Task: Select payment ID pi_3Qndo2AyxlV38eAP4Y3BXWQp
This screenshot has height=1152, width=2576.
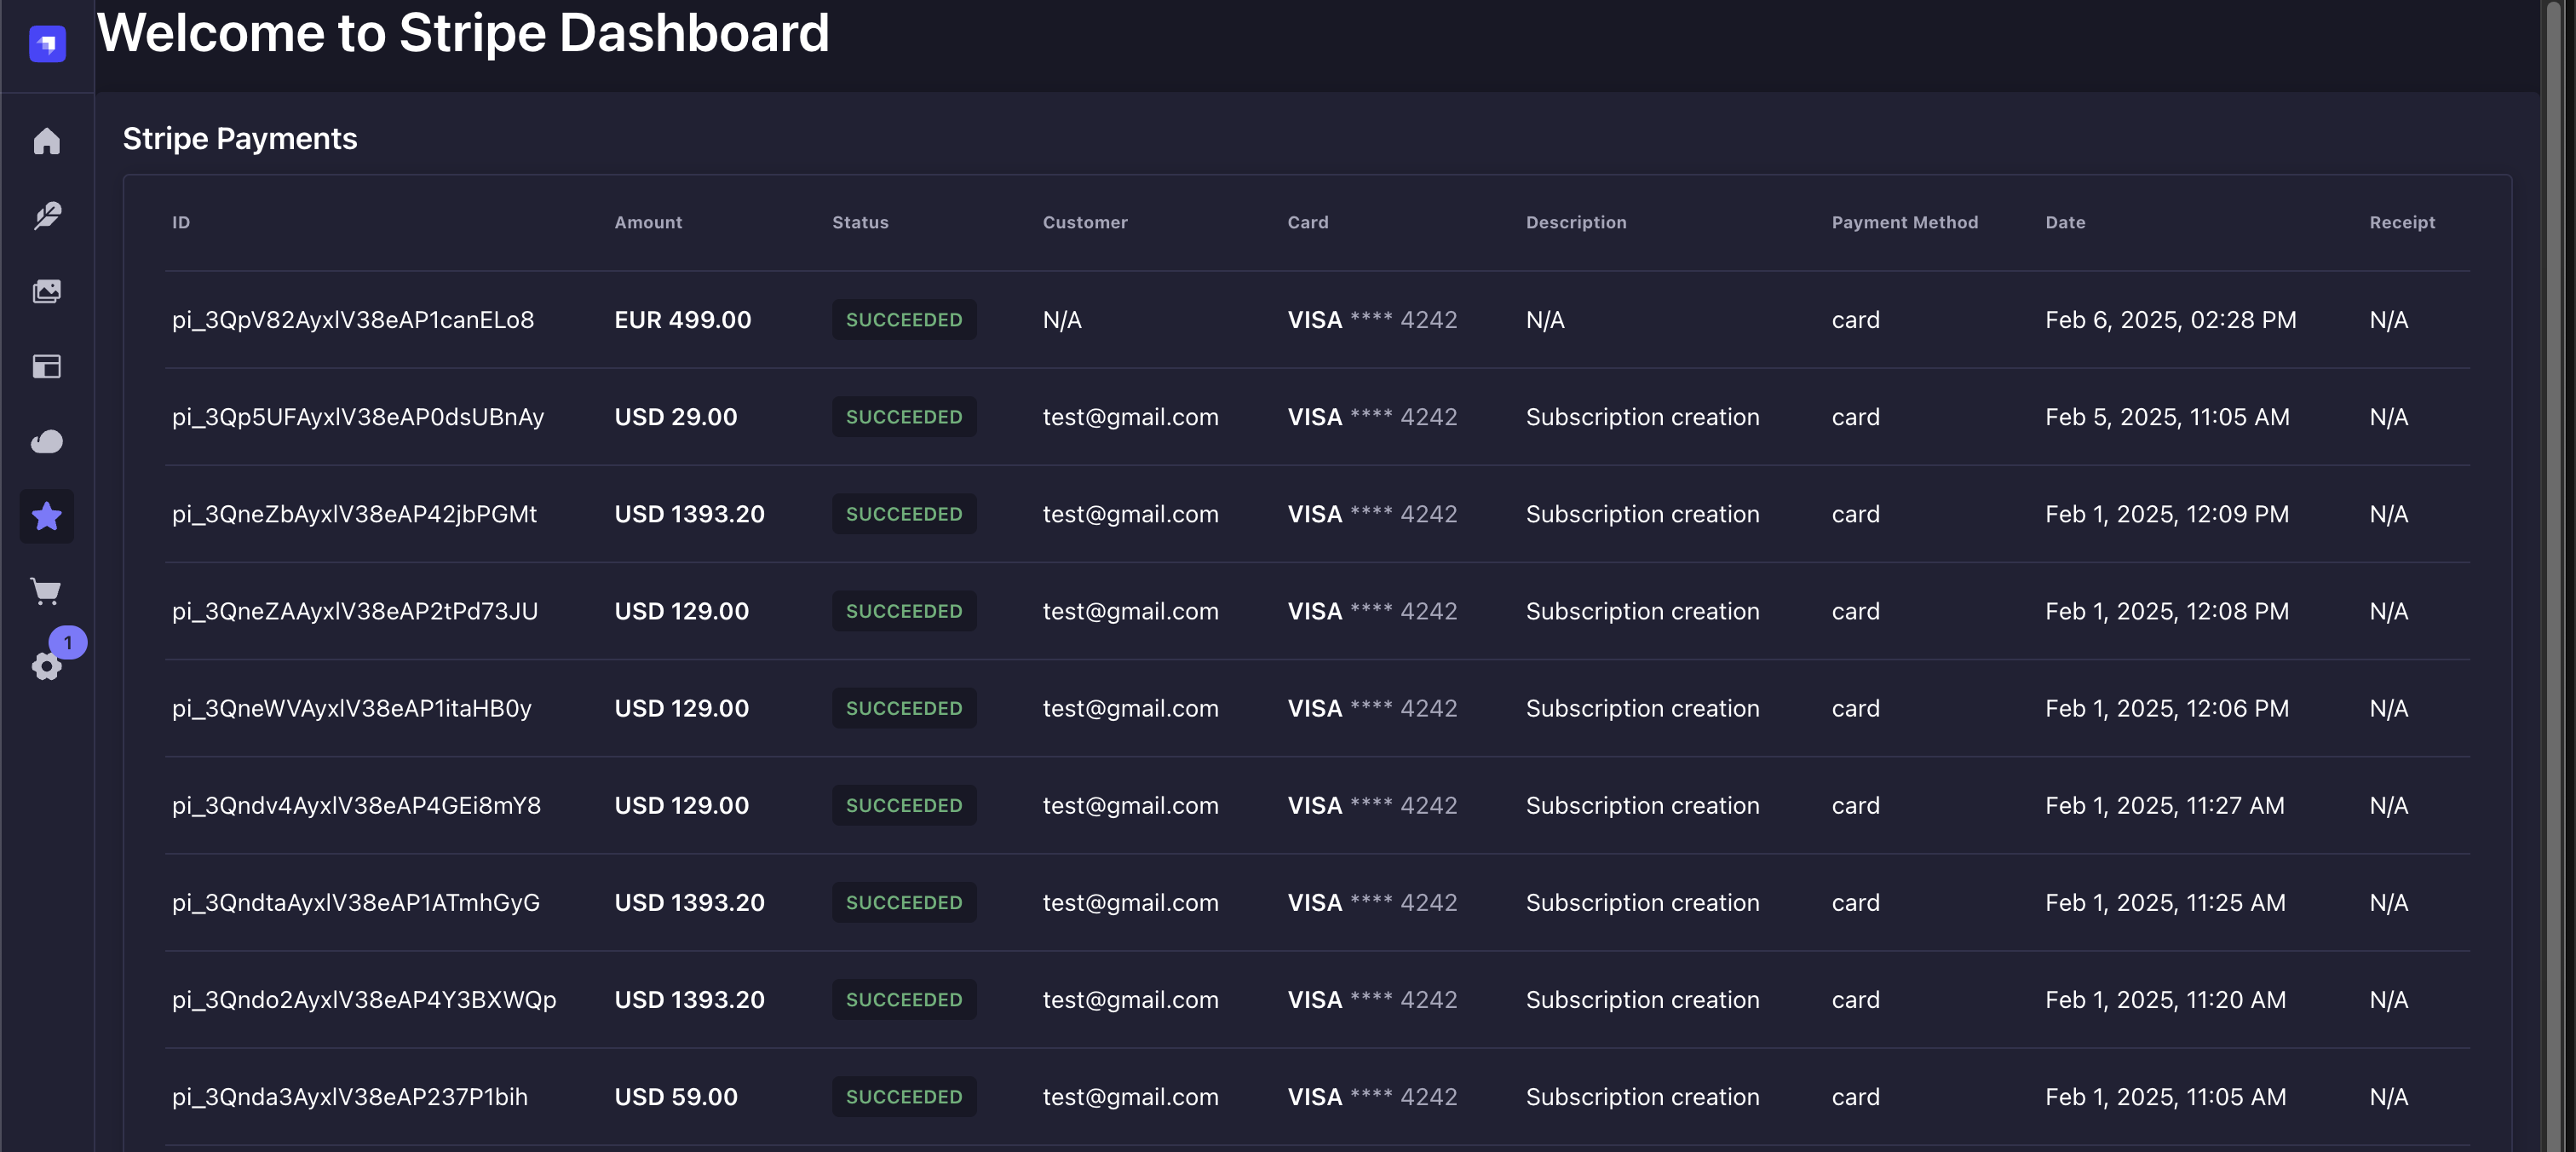Action: pos(364,999)
